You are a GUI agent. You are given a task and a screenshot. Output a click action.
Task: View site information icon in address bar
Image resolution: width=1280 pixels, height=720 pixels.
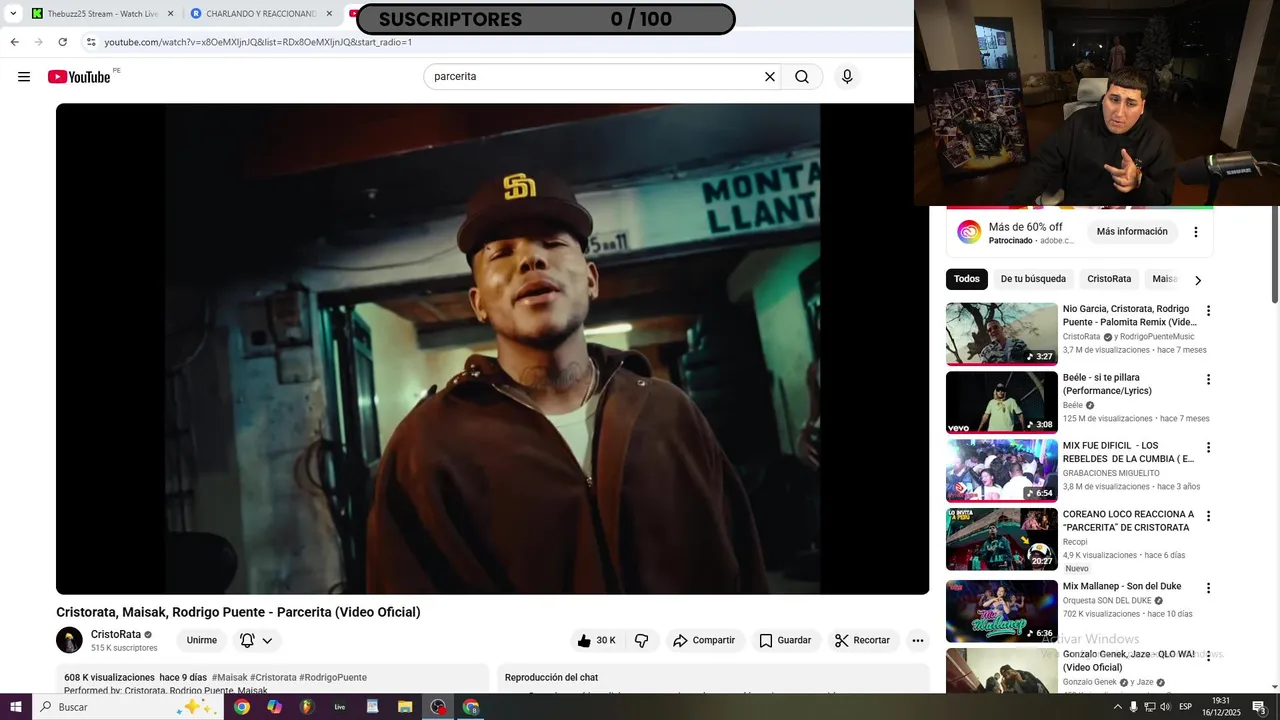91,42
